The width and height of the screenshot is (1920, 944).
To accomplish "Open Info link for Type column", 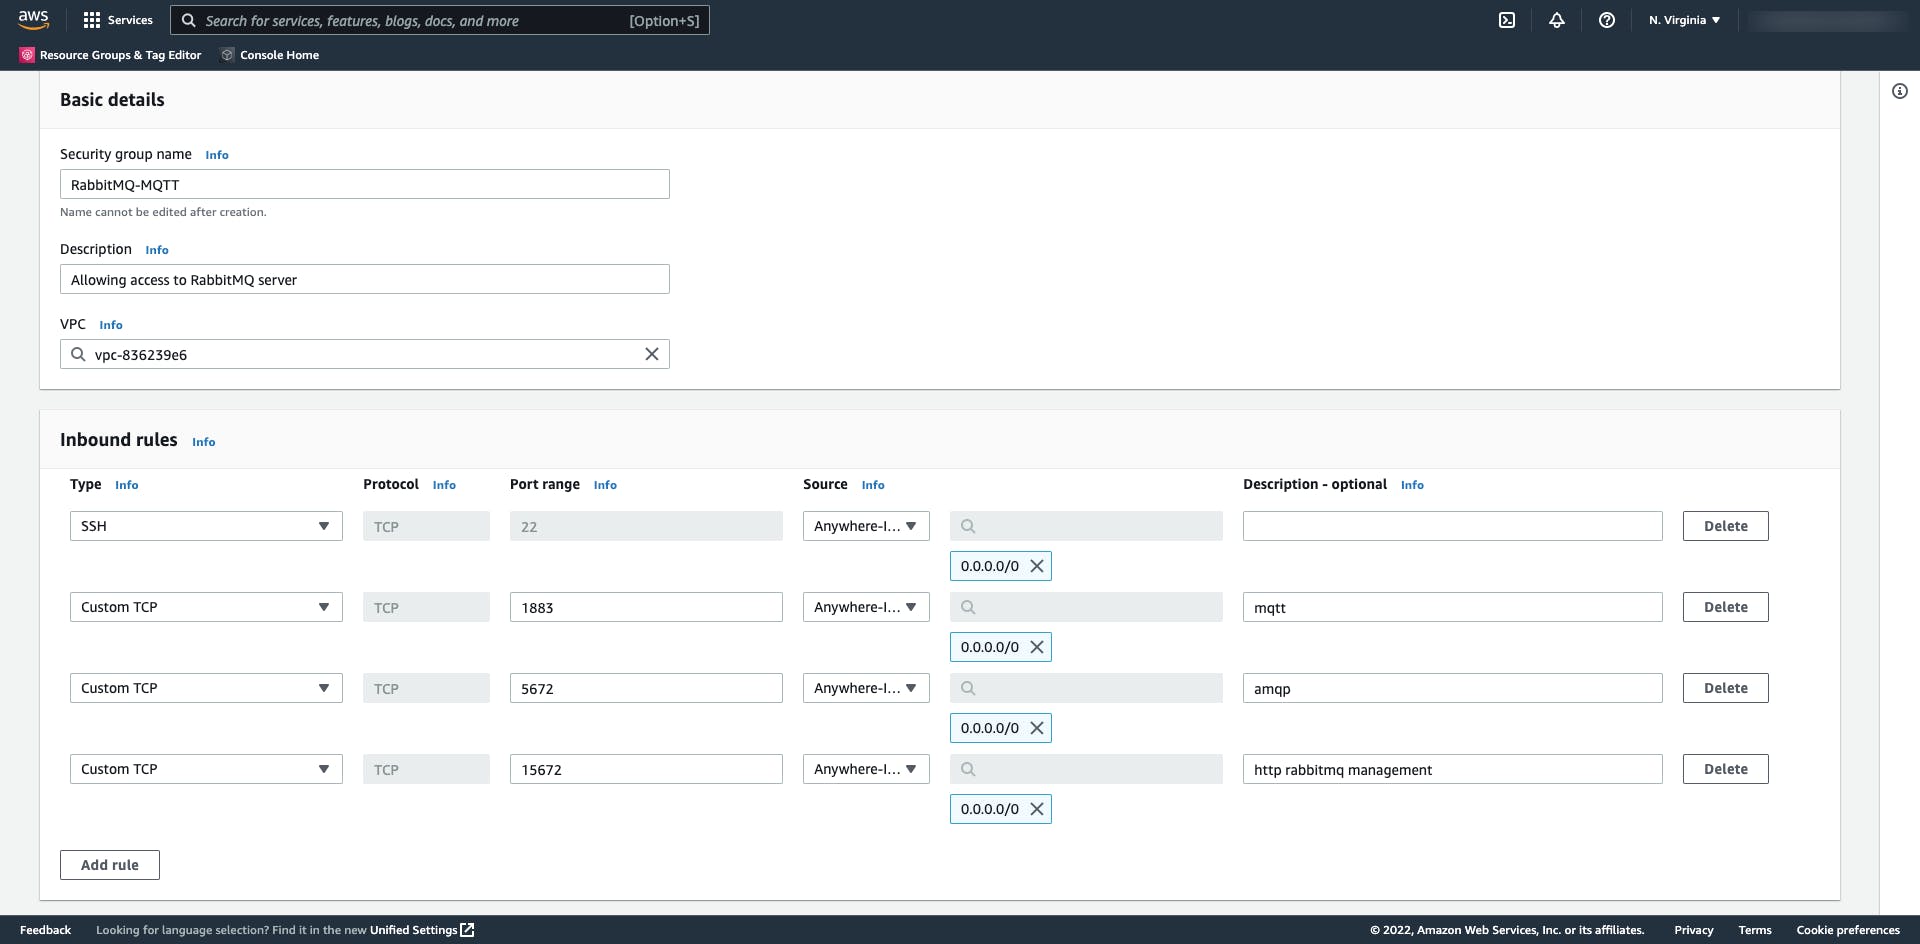I will coord(127,485).
